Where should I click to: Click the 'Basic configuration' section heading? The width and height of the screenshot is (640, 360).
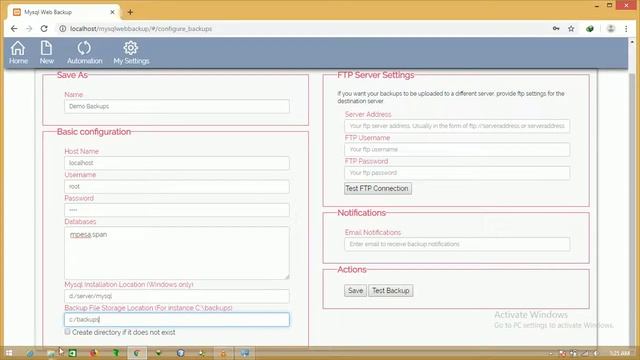tap(94, 132)
